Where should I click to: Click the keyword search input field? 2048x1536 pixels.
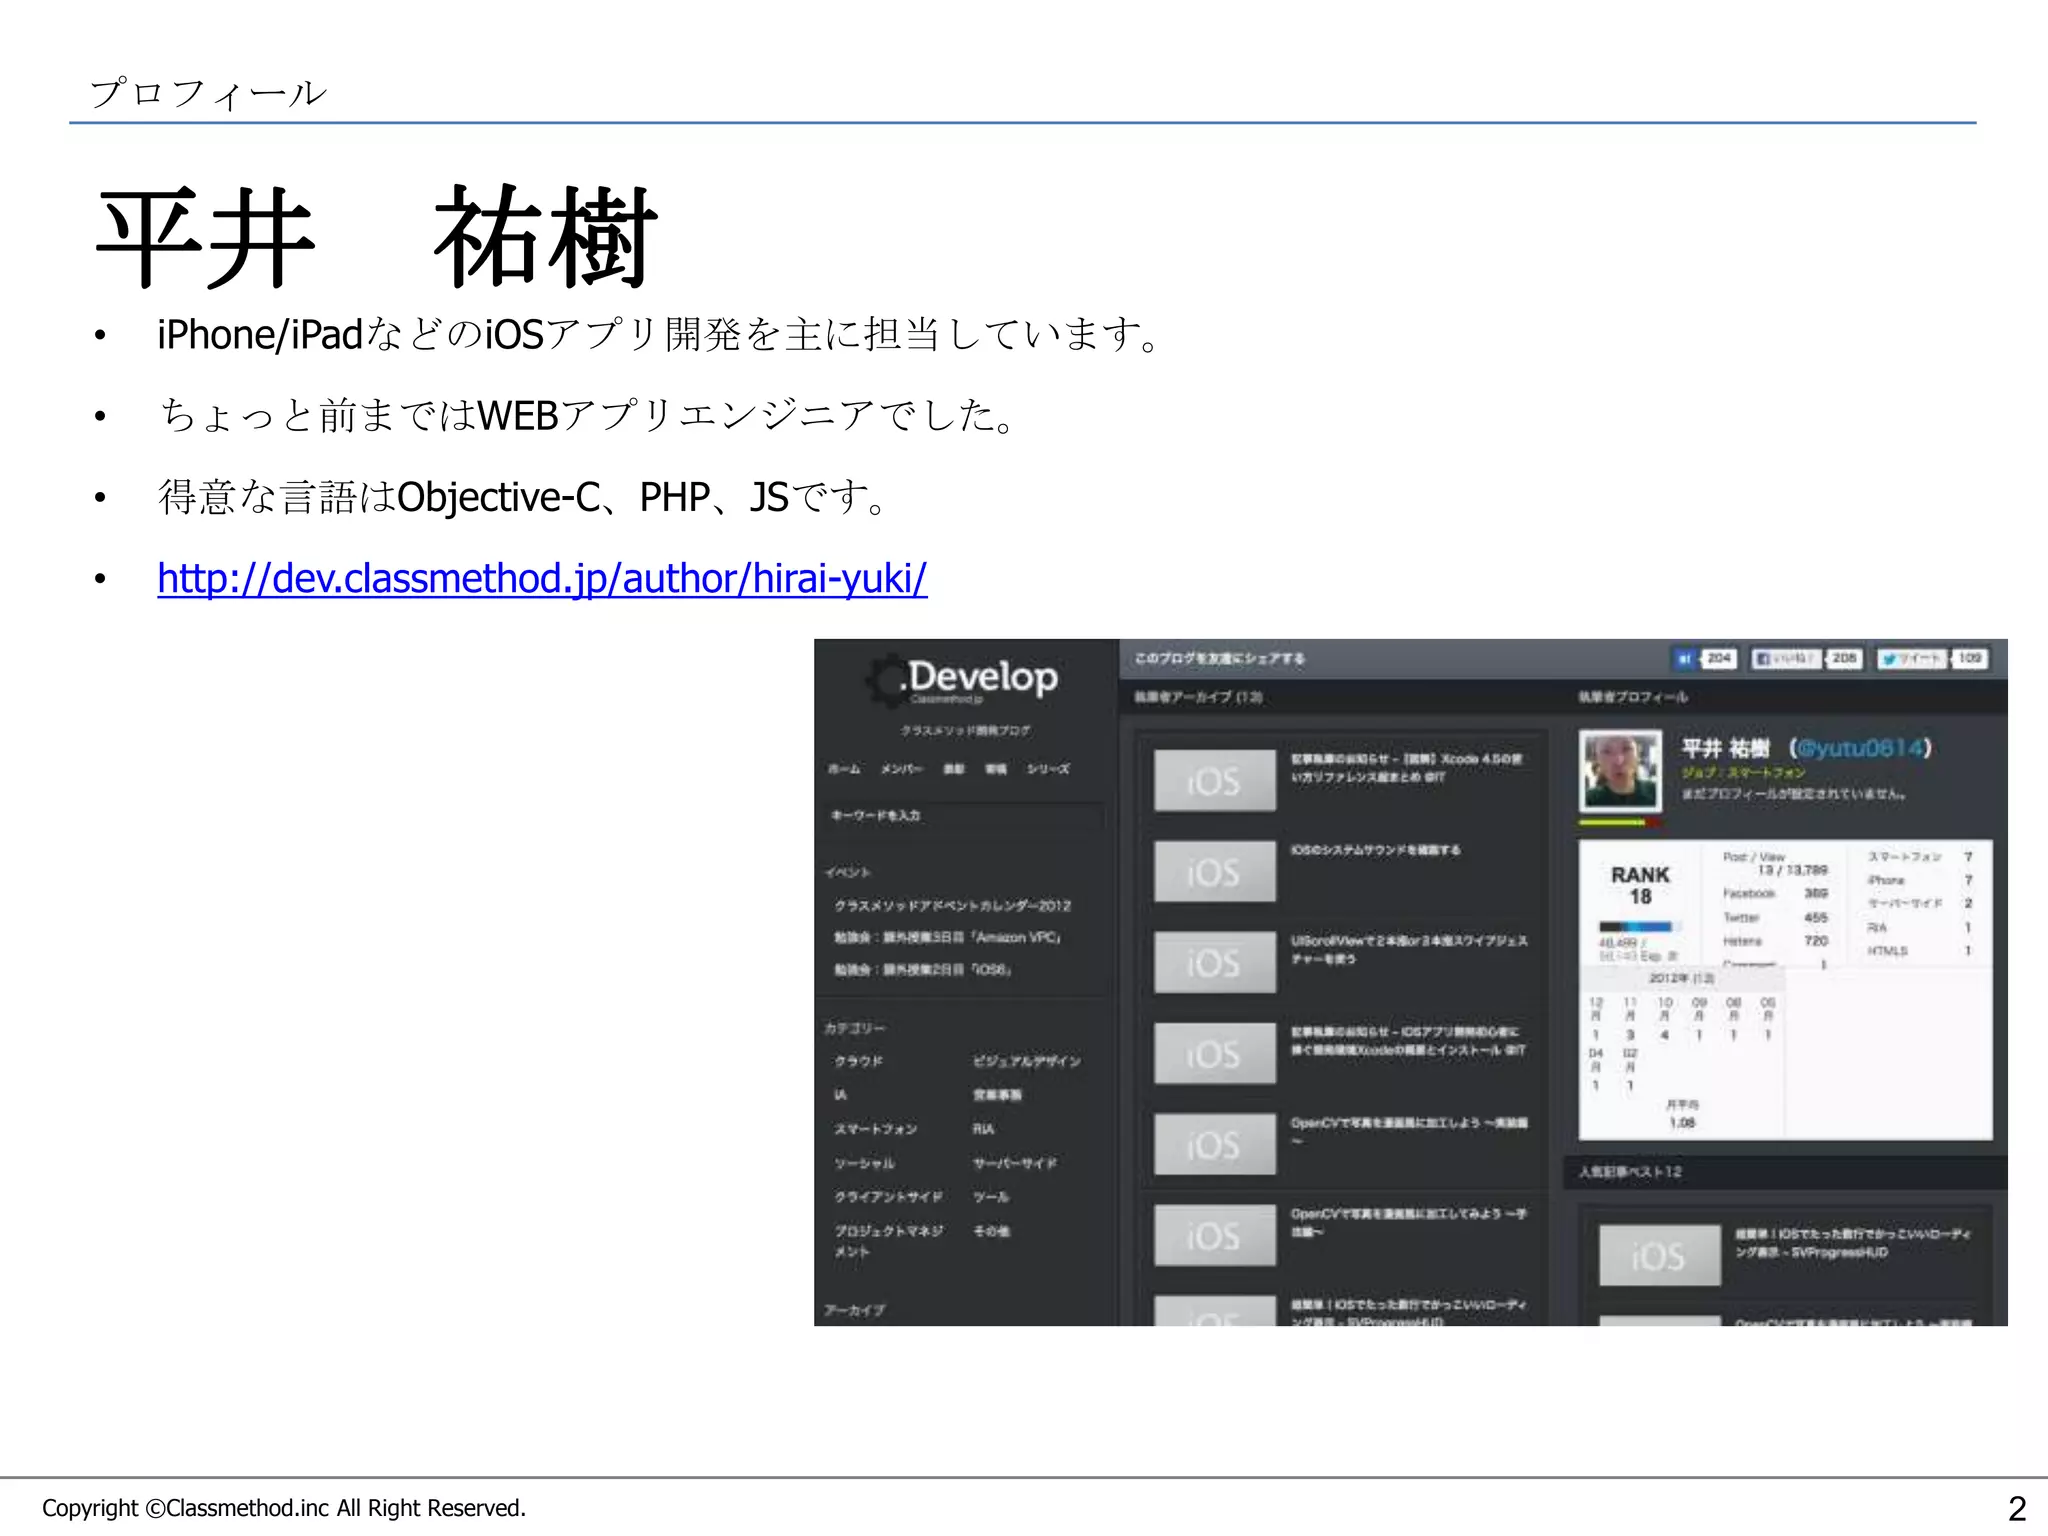(963, 816)
